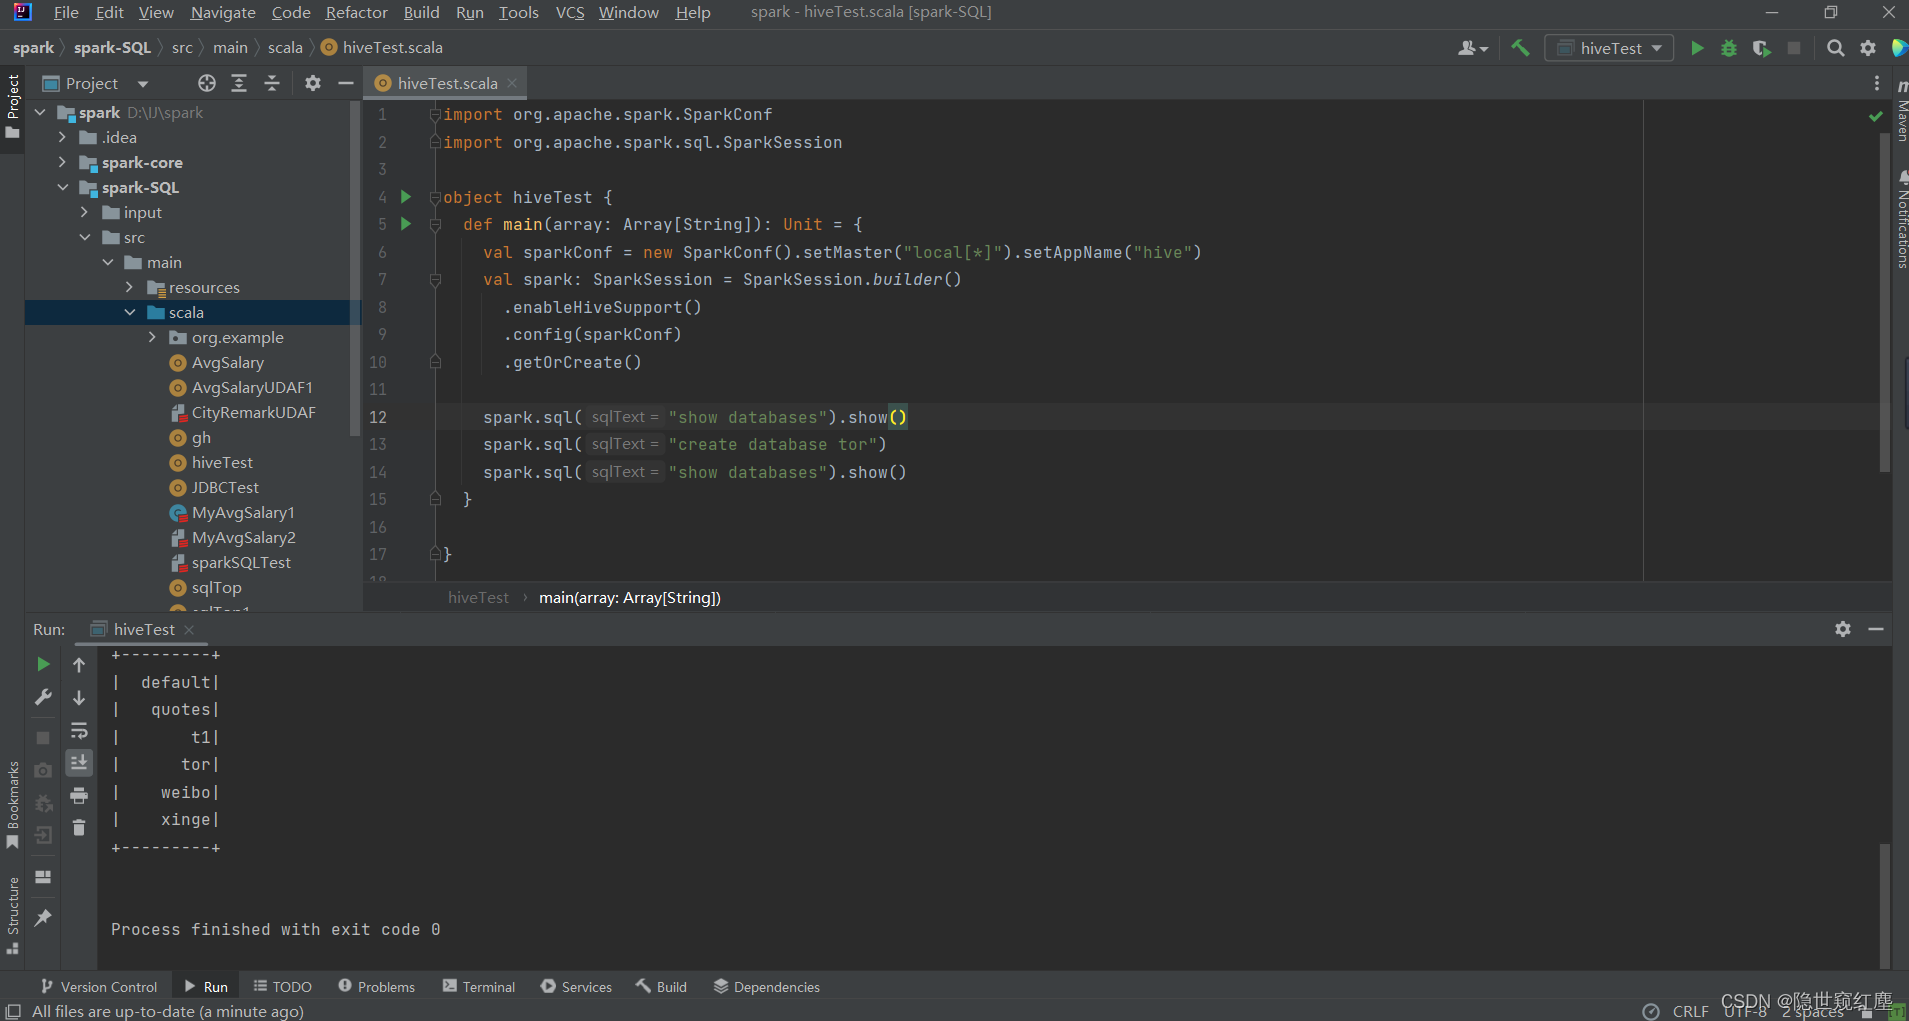Collapse the spark root folder
Viewport: 1909px width, 1021px height.
(40, 113)
